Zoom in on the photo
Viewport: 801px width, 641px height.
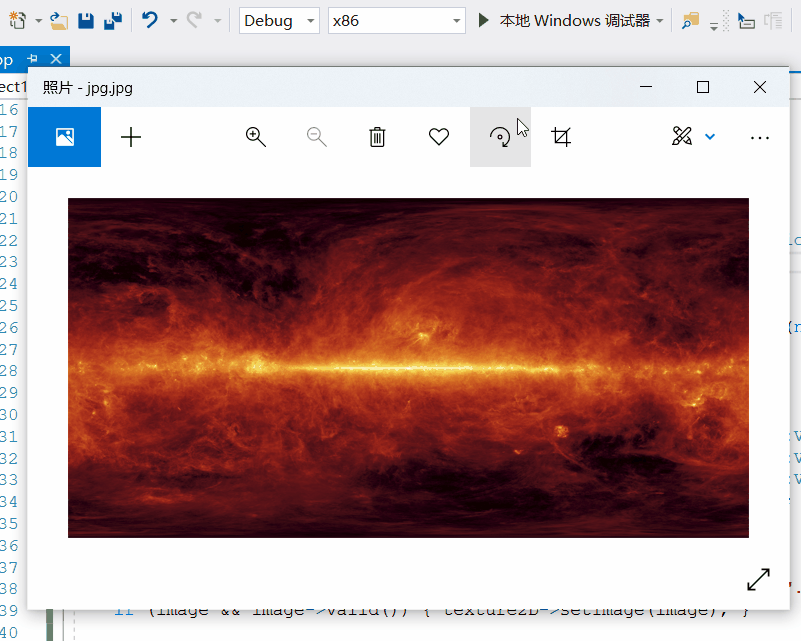(x=255, y=137)
